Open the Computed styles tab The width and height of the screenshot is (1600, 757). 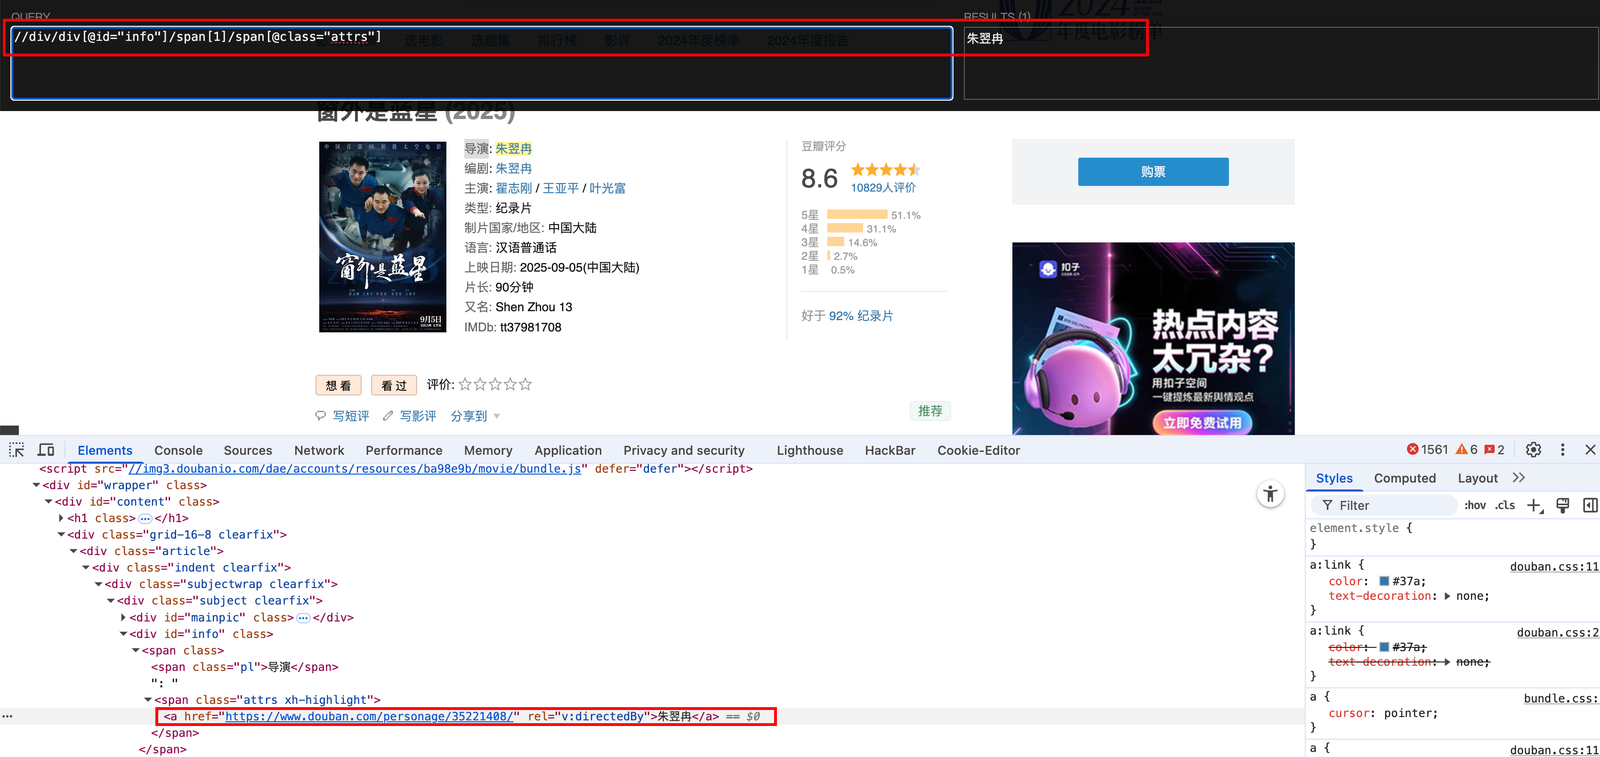click(x=1404, y=478)
